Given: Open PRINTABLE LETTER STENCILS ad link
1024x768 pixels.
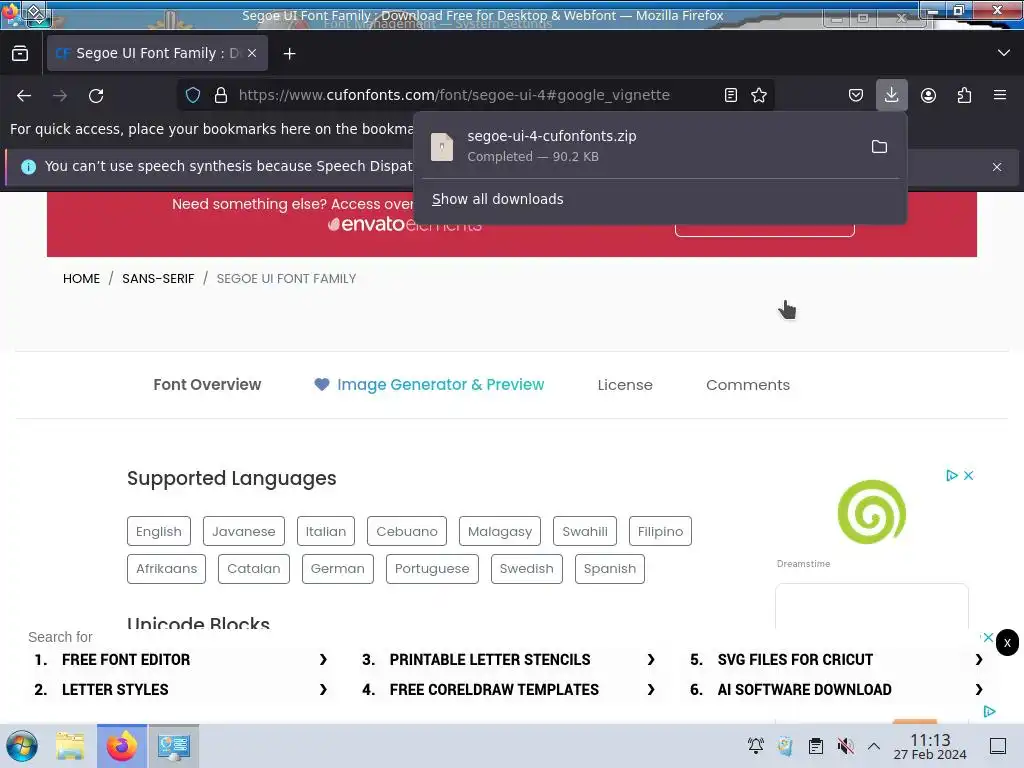Looking at the screenshot, I should [509, 660].
